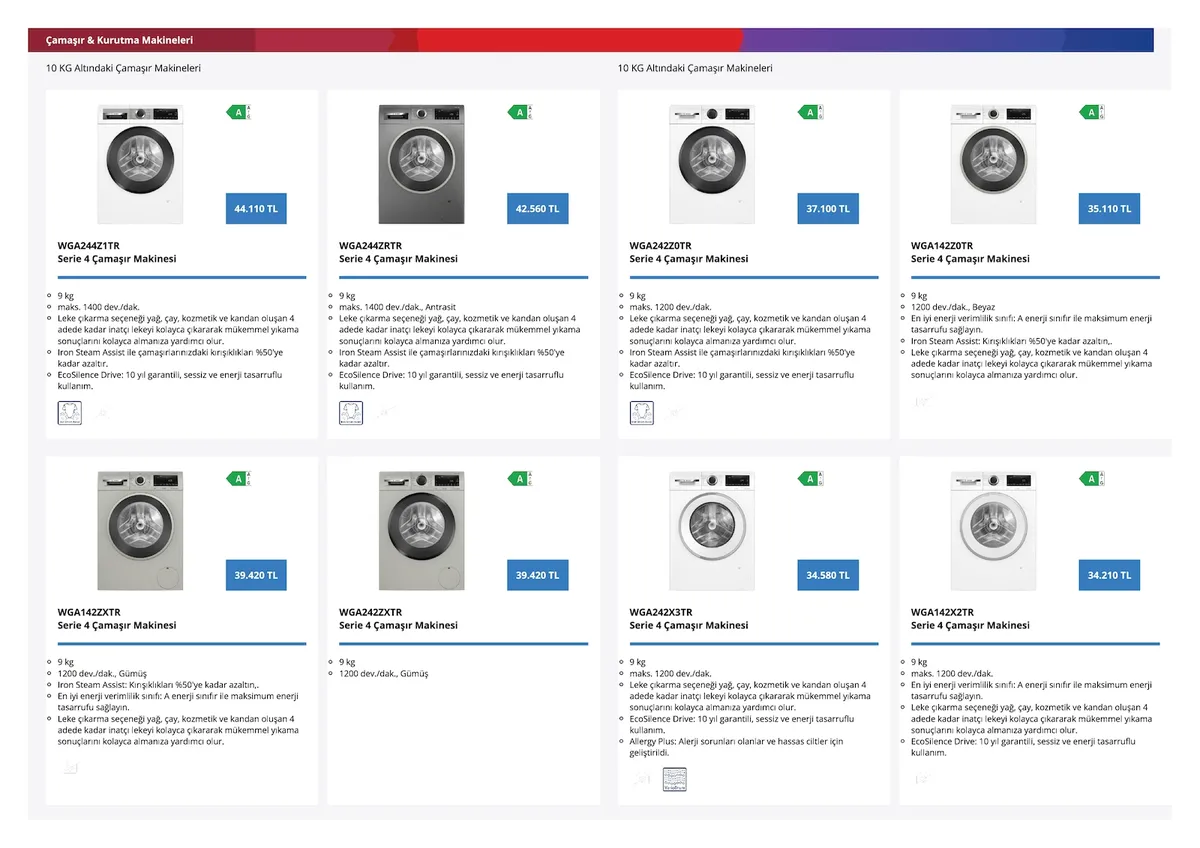Click the shirt feature icon under WGA244ZRTR
The width and height of the screenshot is (1200, 848).
point(351,413)
